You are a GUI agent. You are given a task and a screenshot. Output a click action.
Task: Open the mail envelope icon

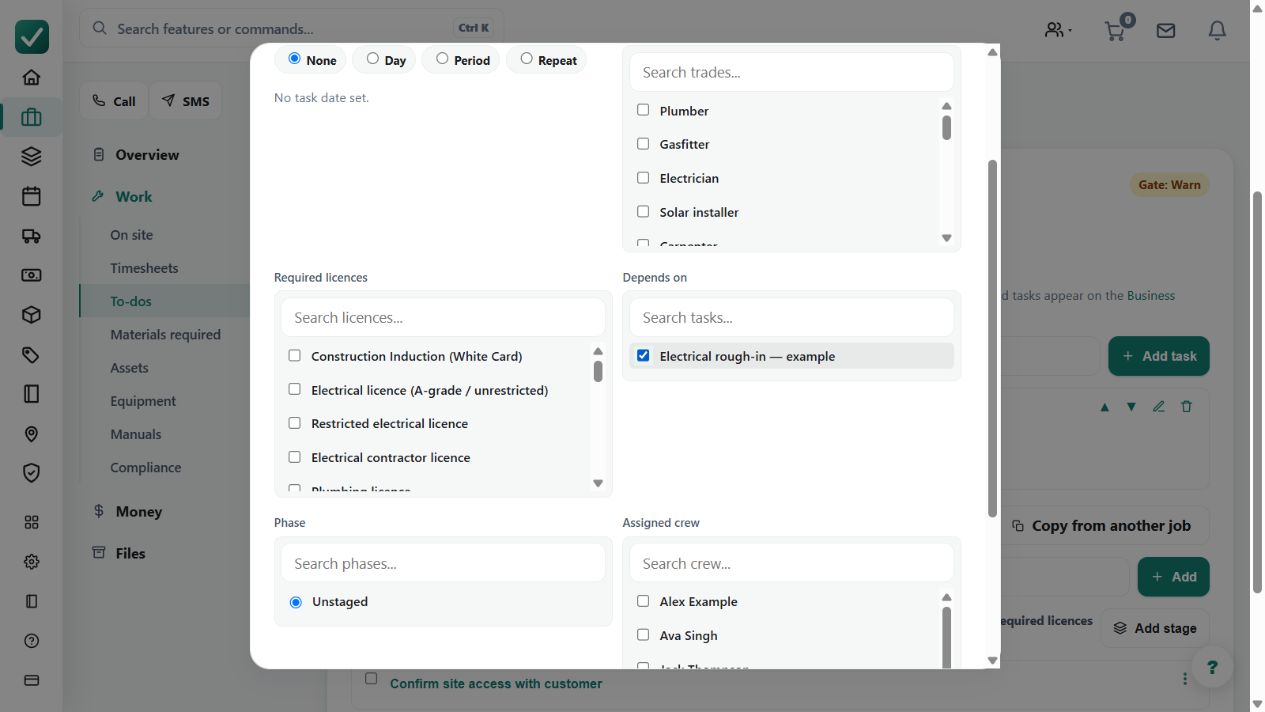click(x=1166, y=31)
